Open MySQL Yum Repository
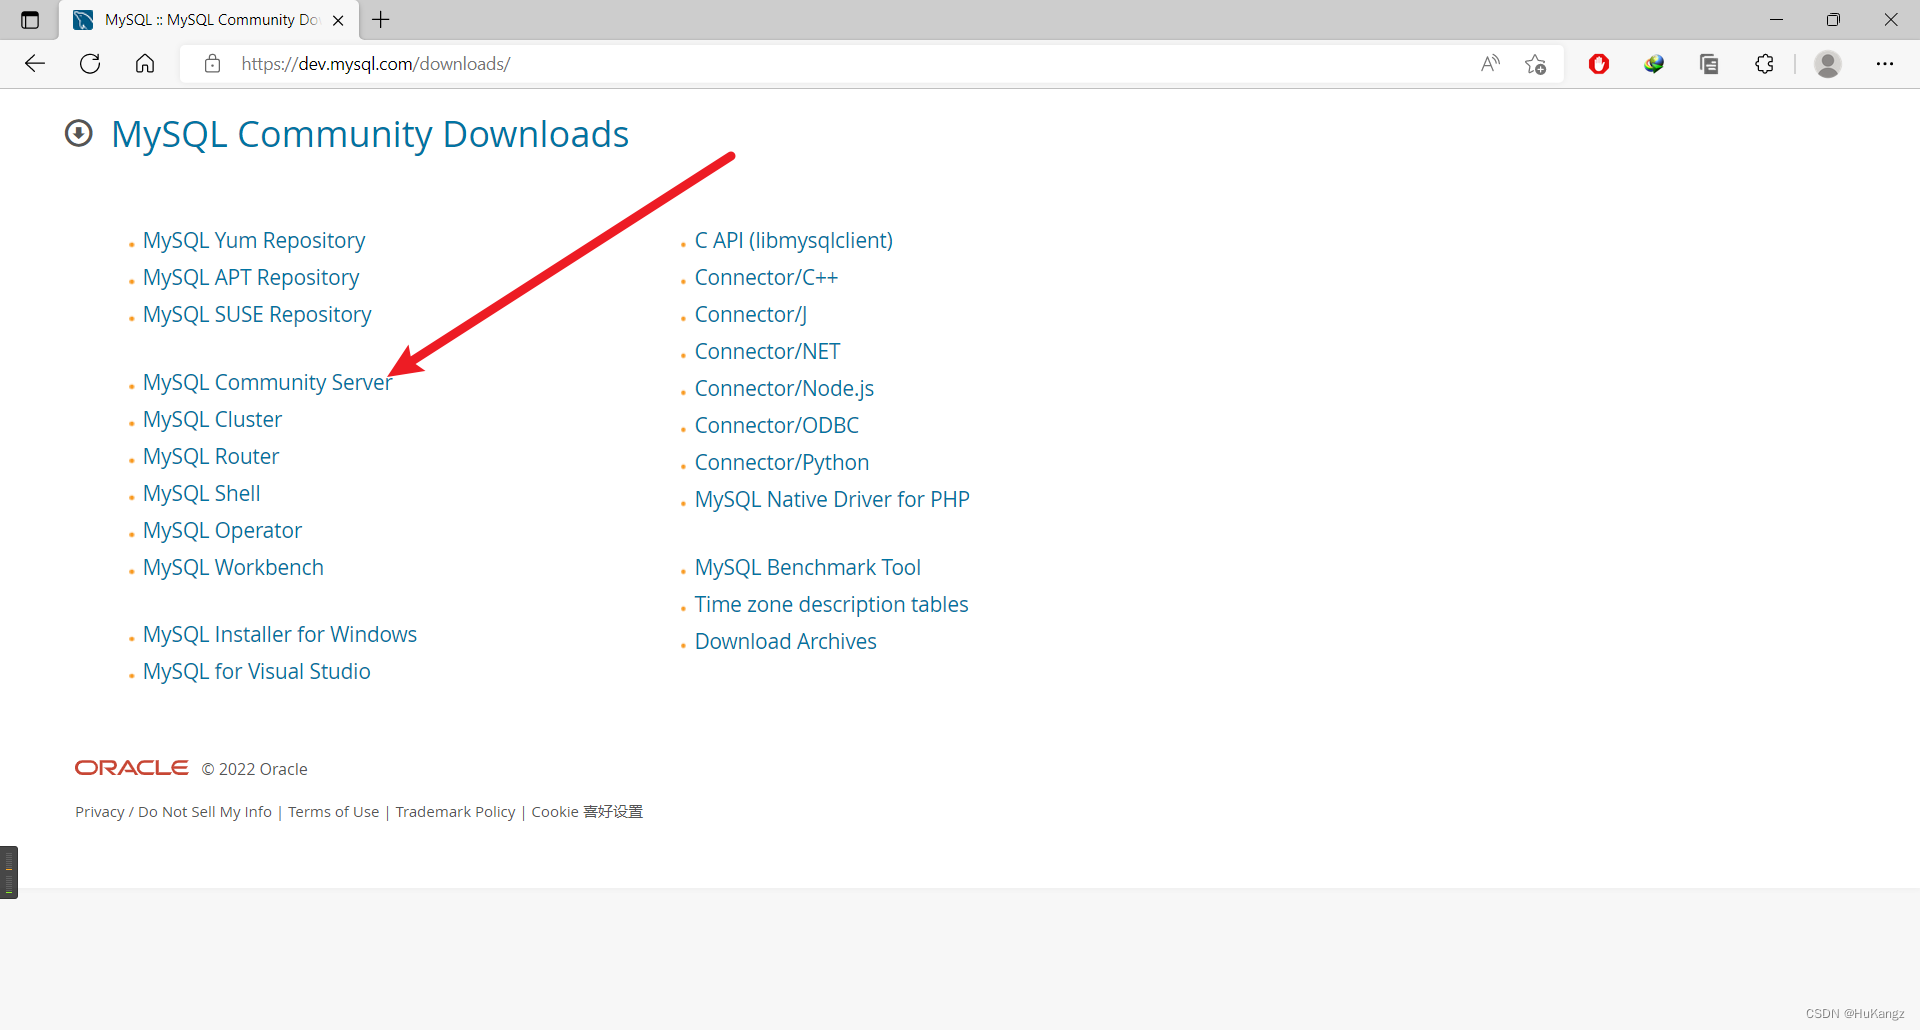The height and width of the screenshot is (1030, 1920). click(x=254, y=241)
